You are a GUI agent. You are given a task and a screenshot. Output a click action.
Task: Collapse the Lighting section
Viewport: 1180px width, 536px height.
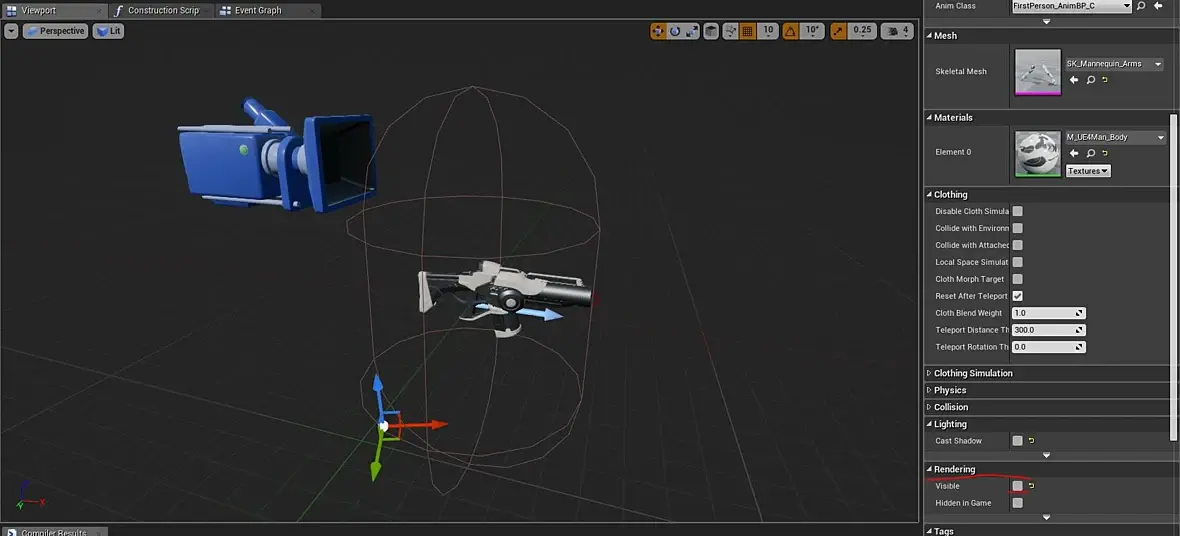pyautogui.click(x=929, y=424)
